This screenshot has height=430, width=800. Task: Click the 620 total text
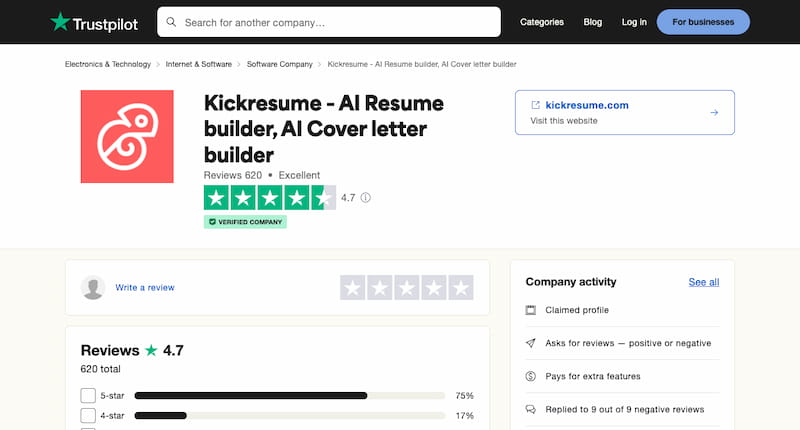coord(101,369)
